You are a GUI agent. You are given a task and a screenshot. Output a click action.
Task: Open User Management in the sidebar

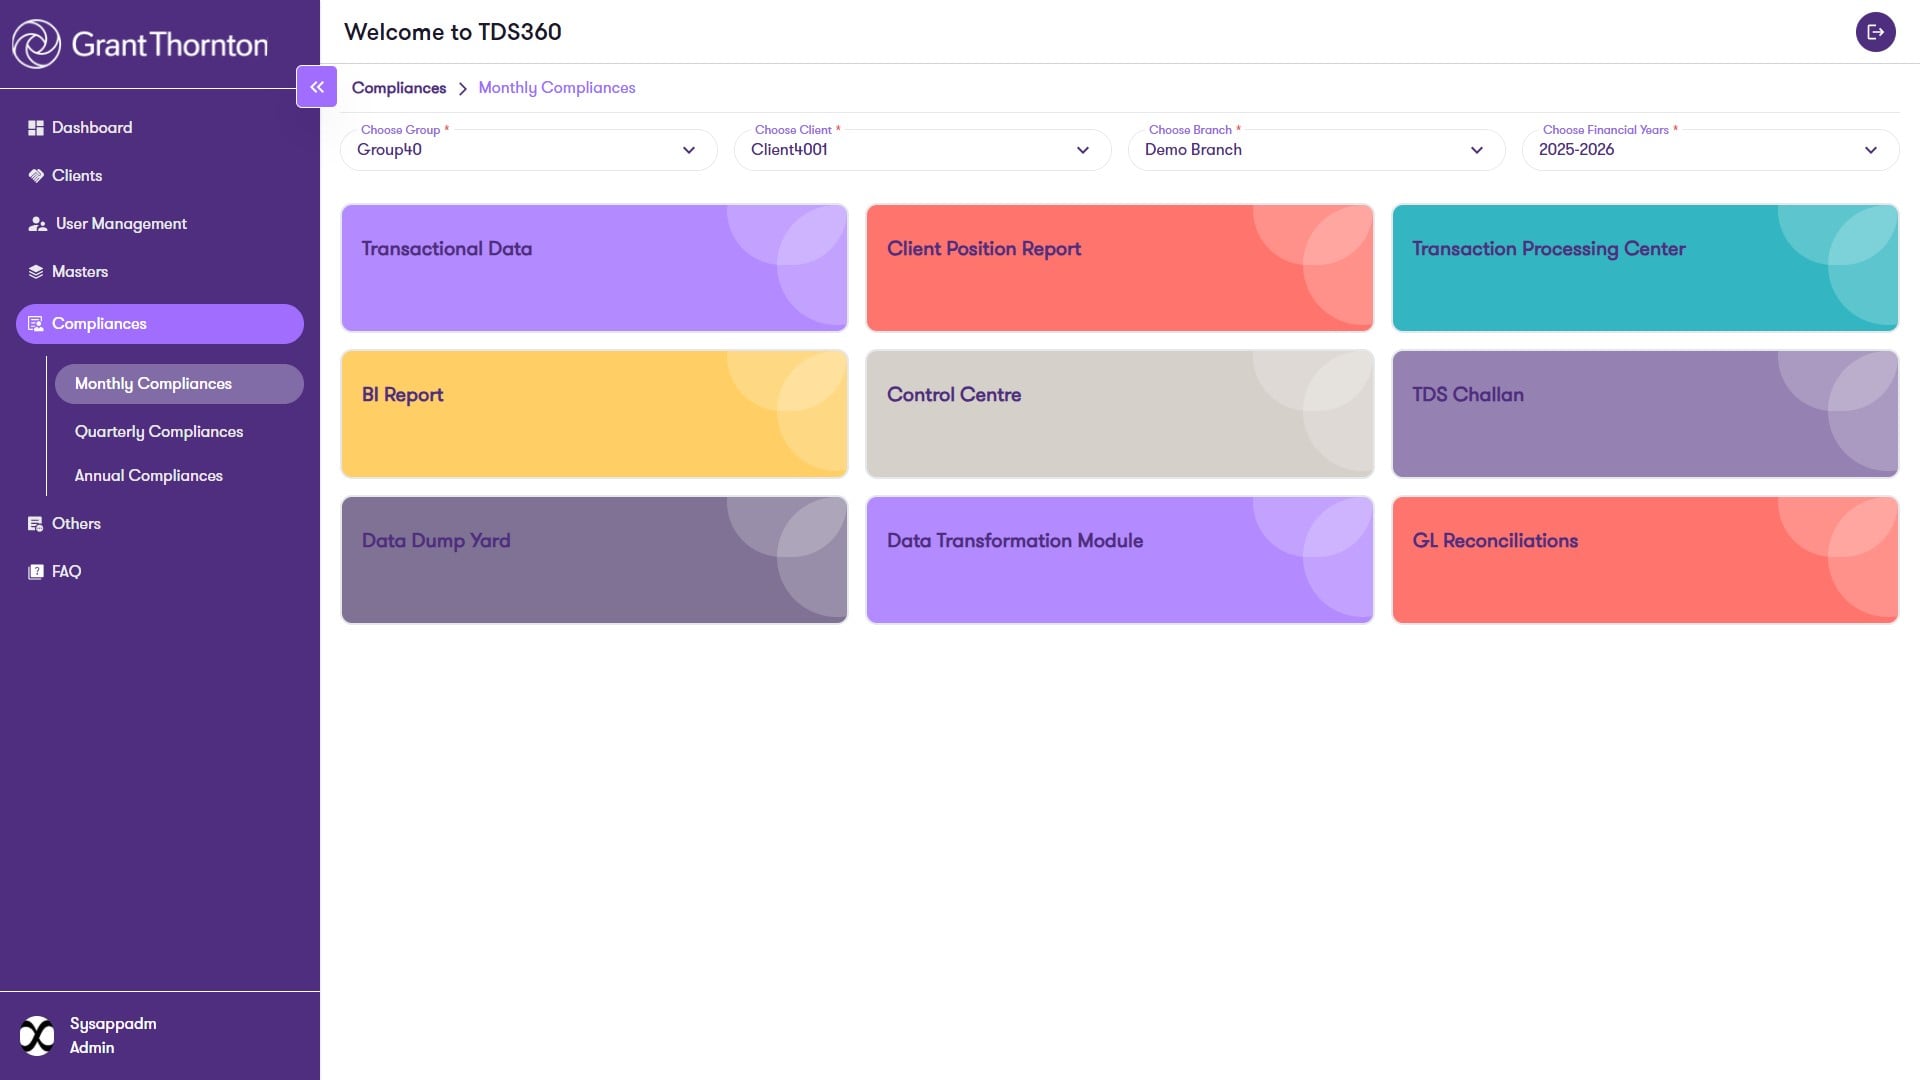coord(160,224)
